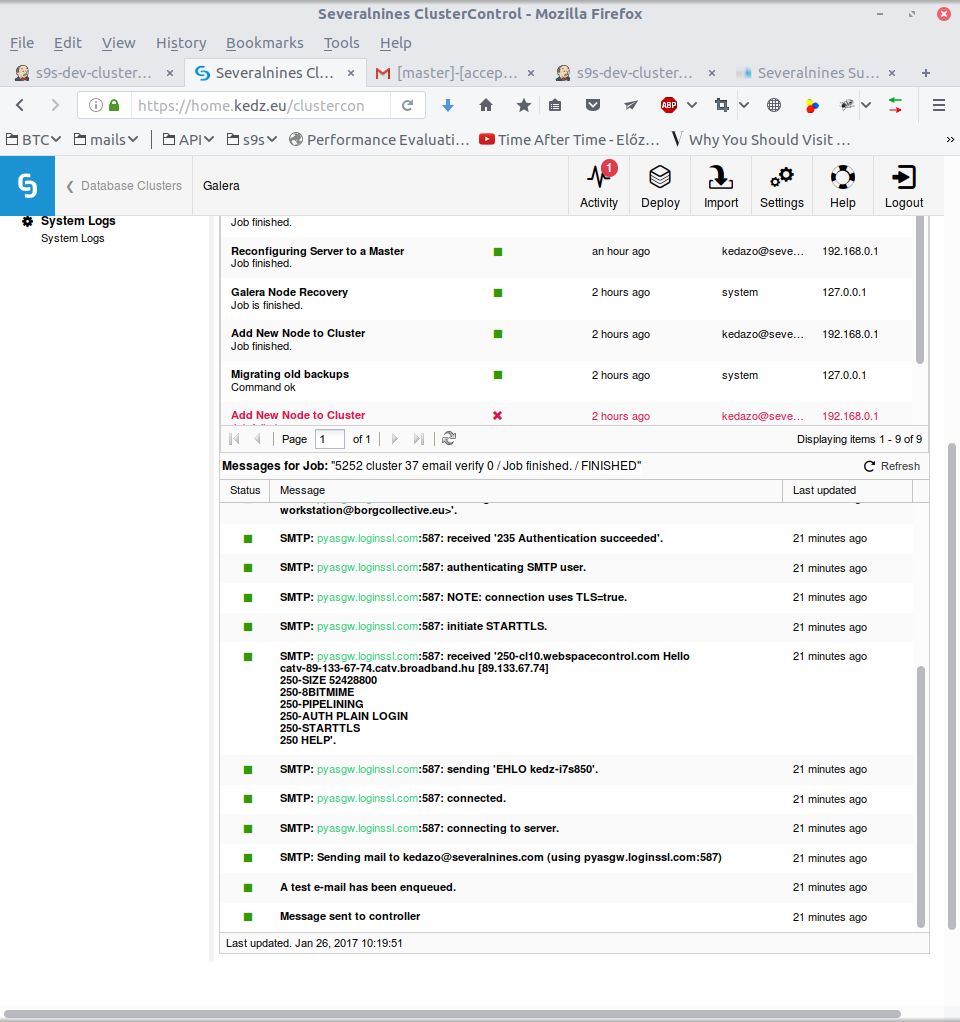Open the Performance Evaluati... bookmark
The width and height of the screenshot is (960, 1022).
pyautogui.click(x=379, y=139)
